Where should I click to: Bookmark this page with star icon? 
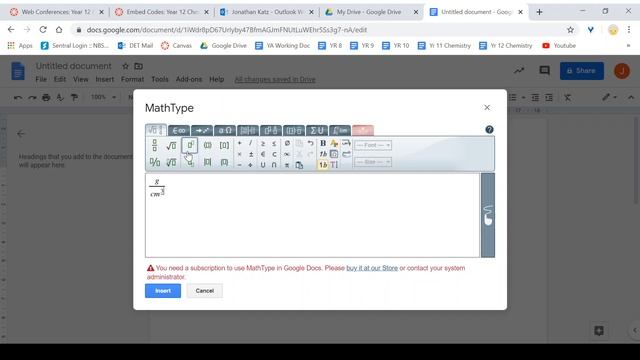[570, 30]
